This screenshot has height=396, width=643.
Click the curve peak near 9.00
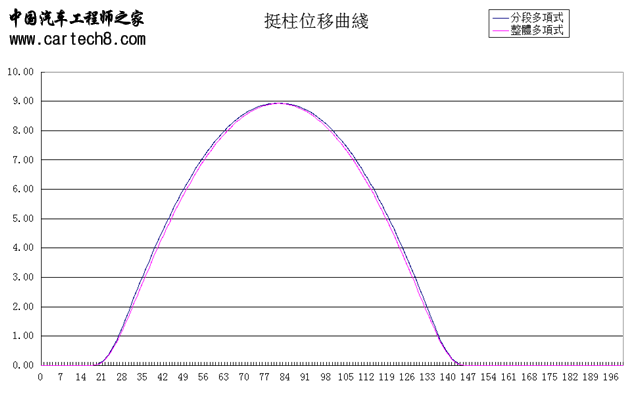click(x=279, y=103)
